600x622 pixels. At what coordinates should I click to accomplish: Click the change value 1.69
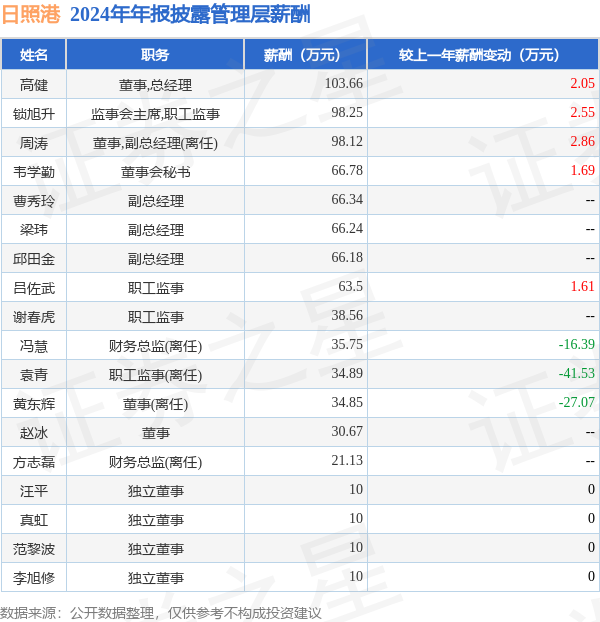[582, 170]
